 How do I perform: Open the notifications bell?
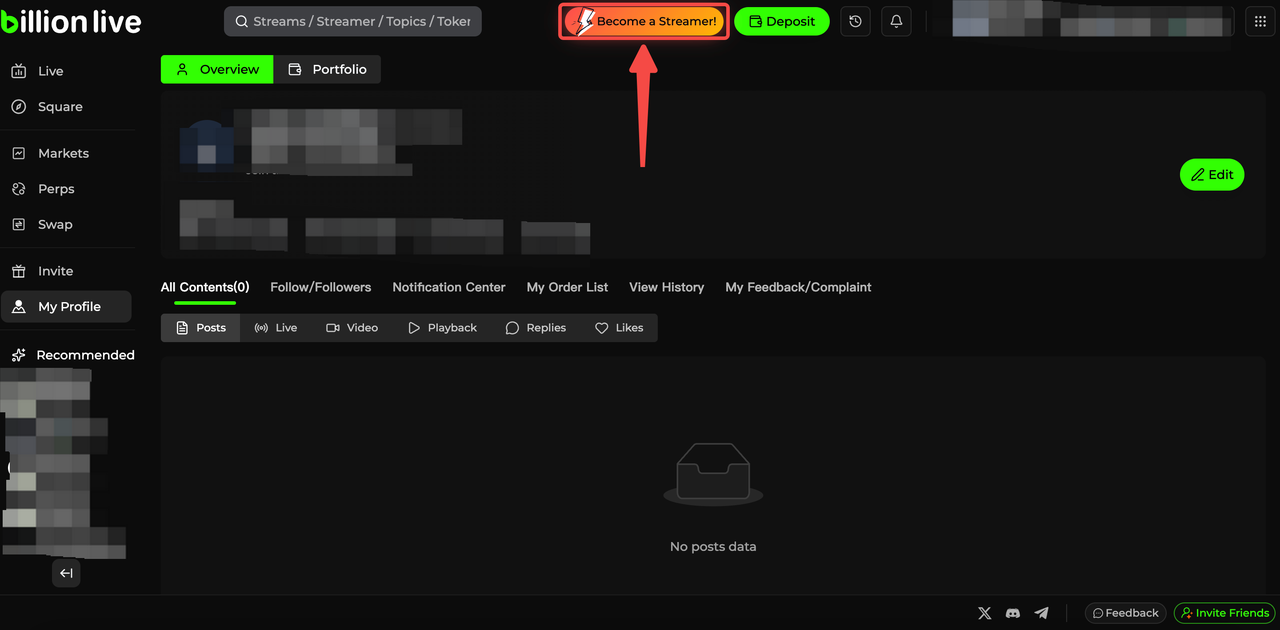[x=896, y=21]
